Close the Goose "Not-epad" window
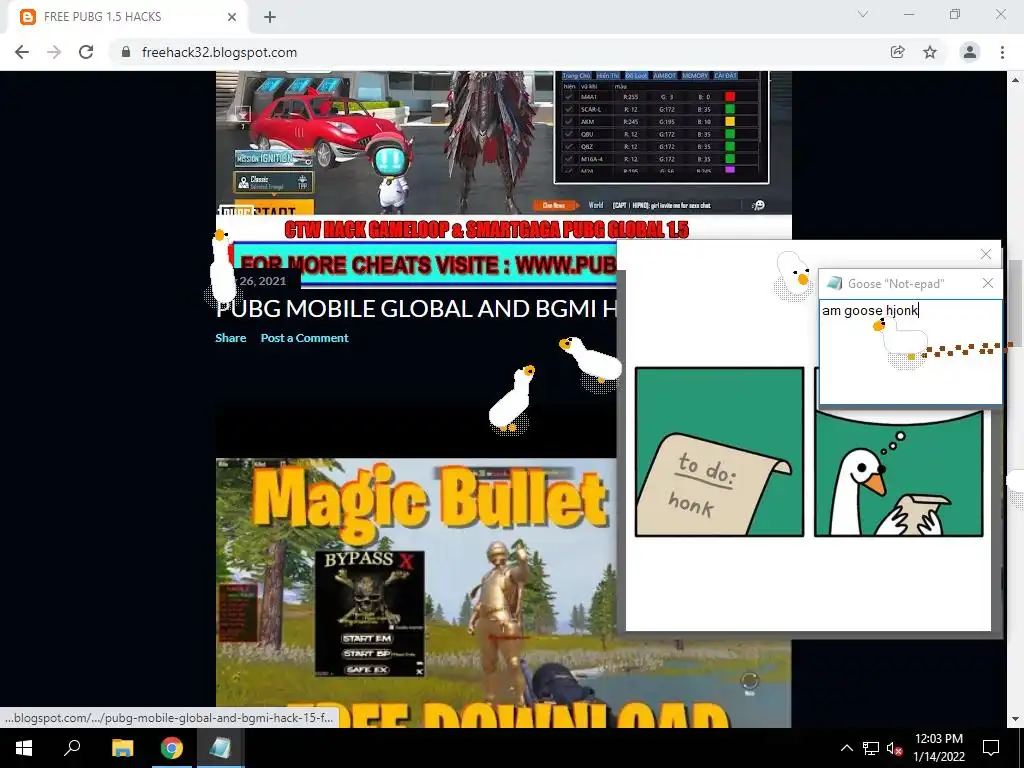 point(987,283)
